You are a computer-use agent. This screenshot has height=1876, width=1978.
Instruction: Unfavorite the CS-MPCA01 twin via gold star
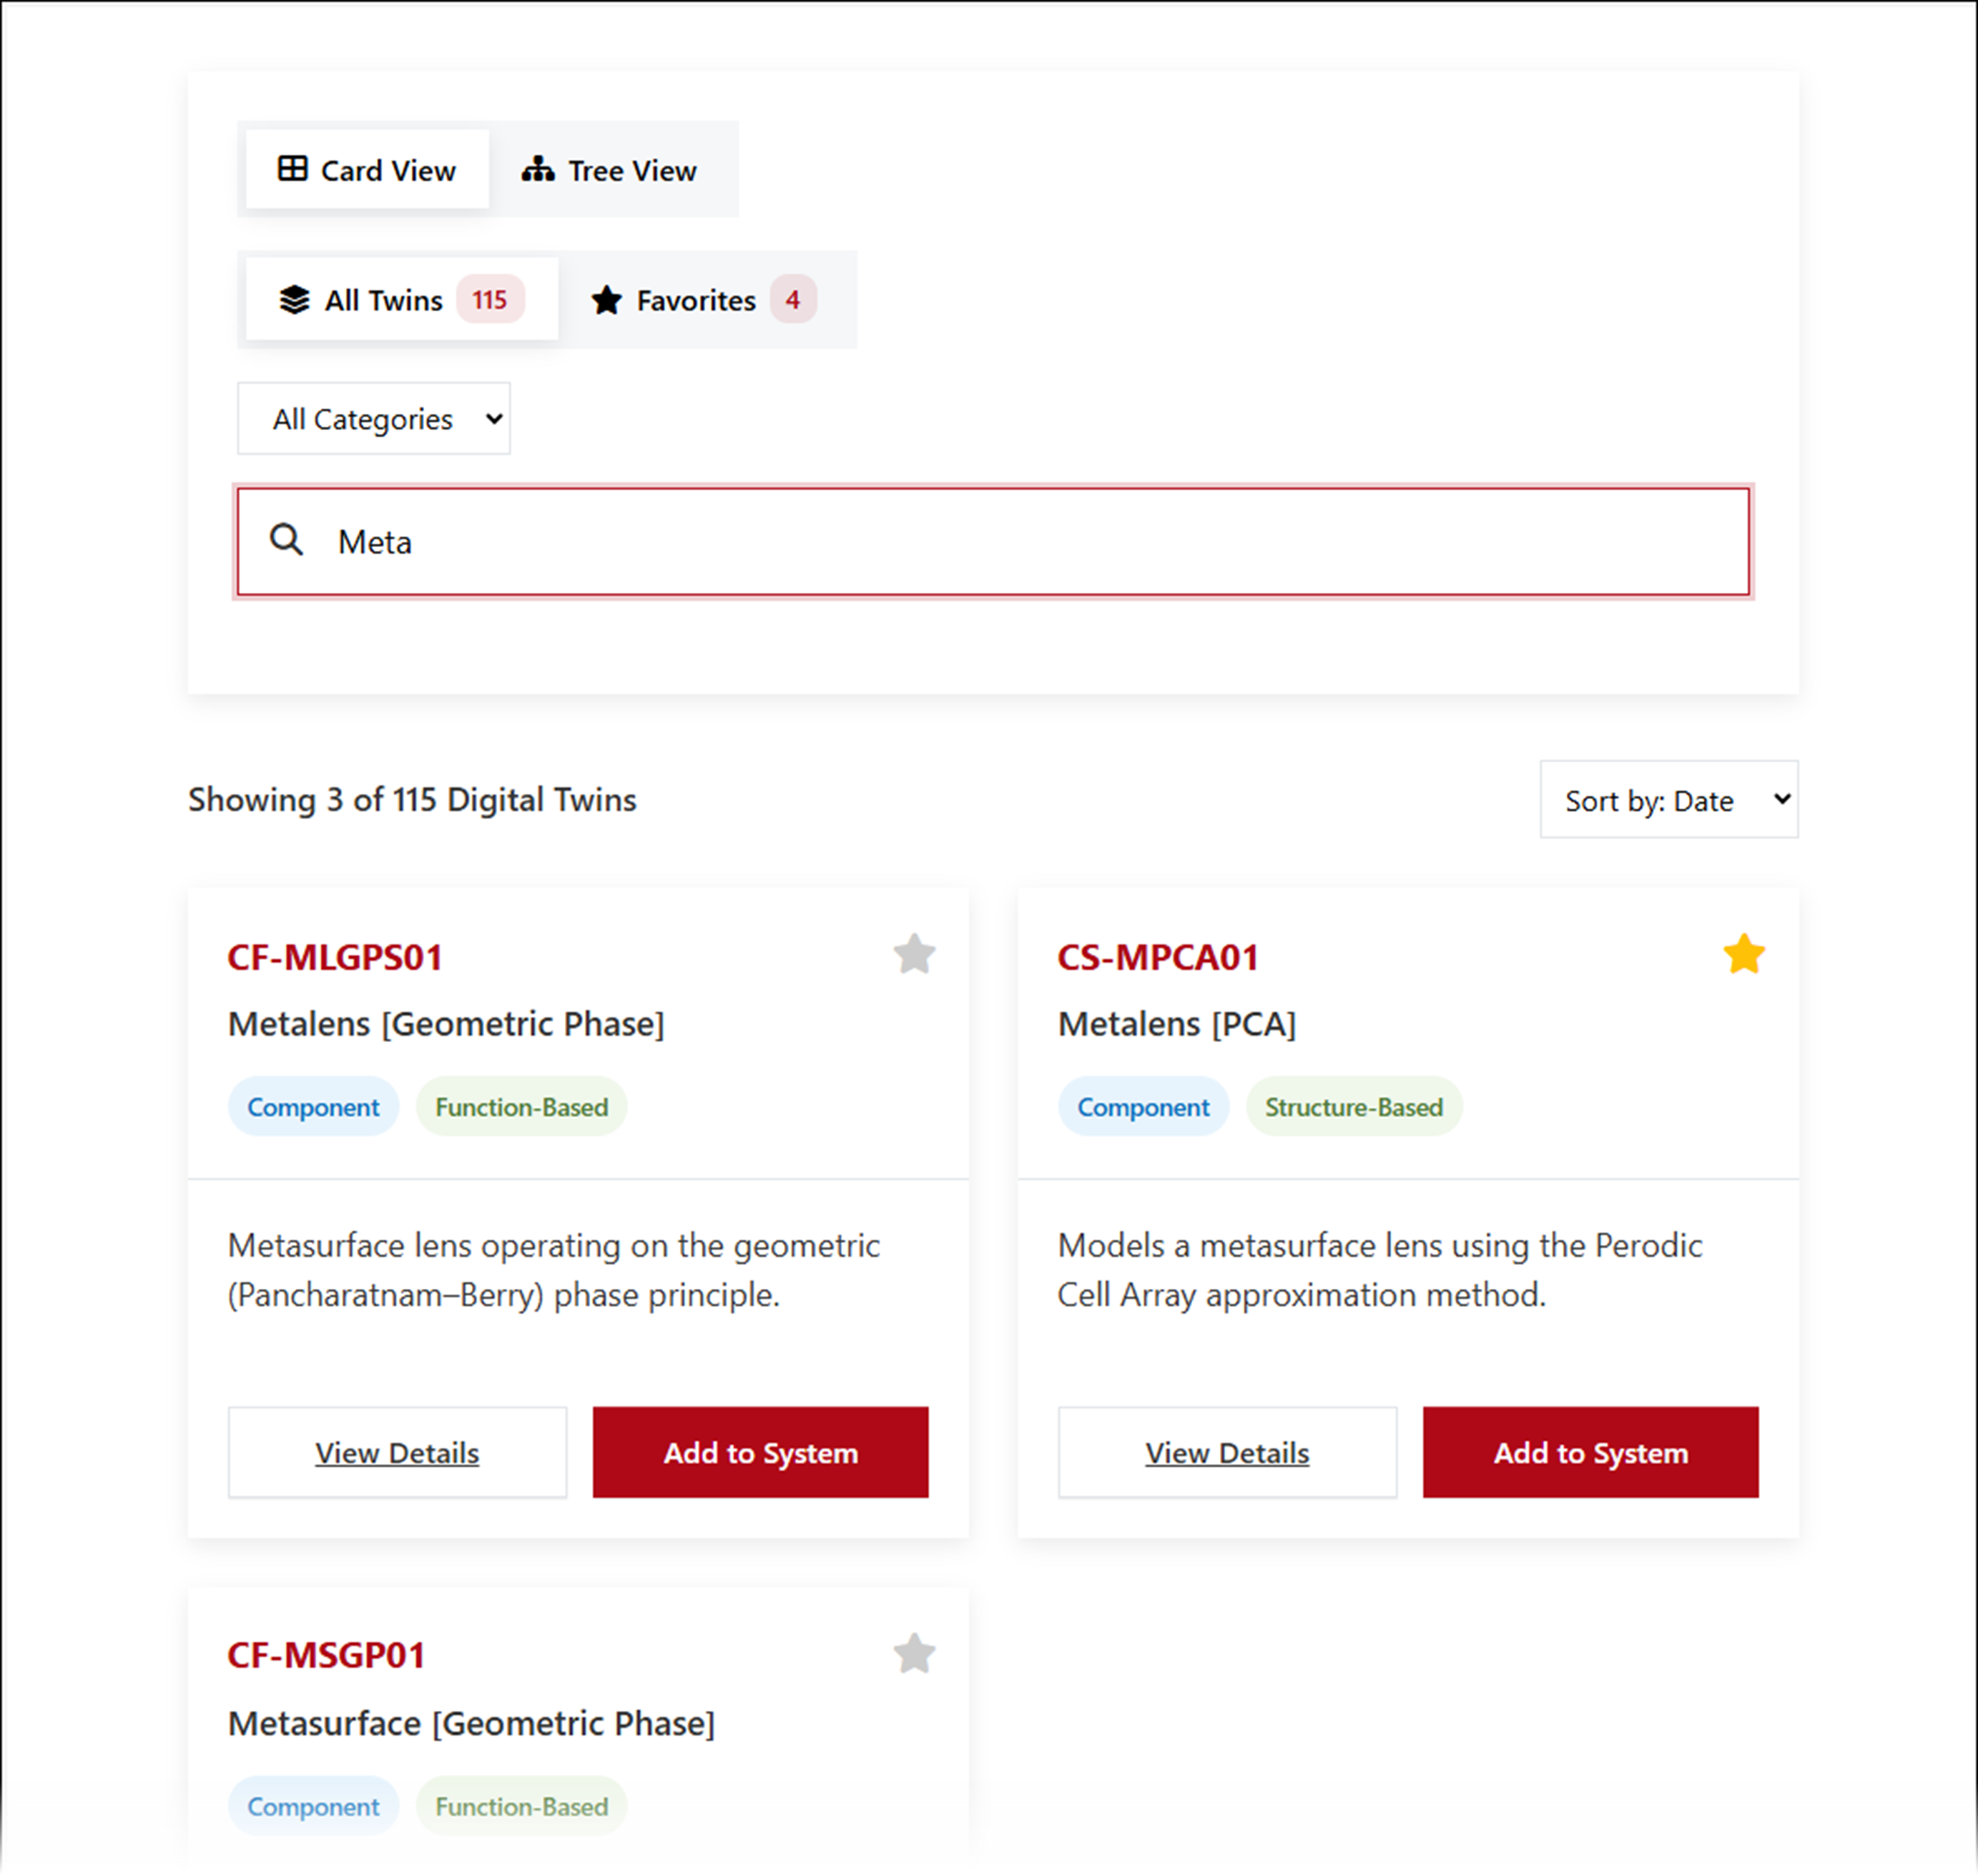pyautogui.click(x=1744, y=954)
